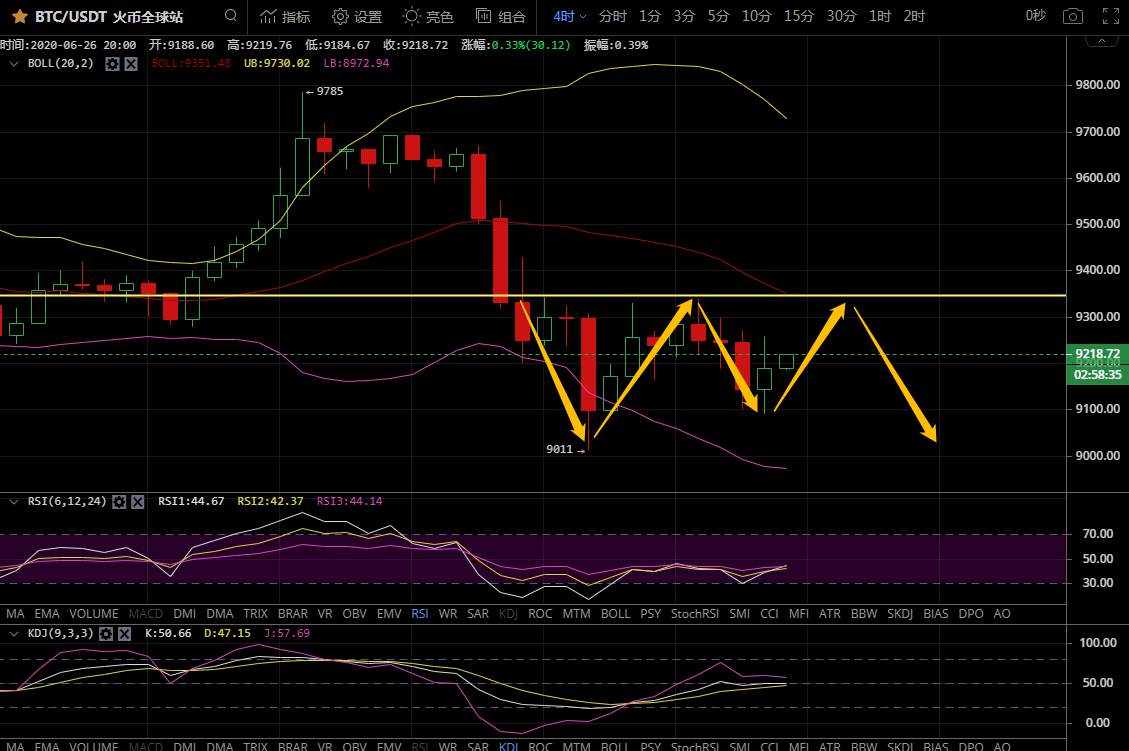The height and width of the screenshot is (751, 1129).
Task: Click the 组合 layout button
Action: point(501,16)
